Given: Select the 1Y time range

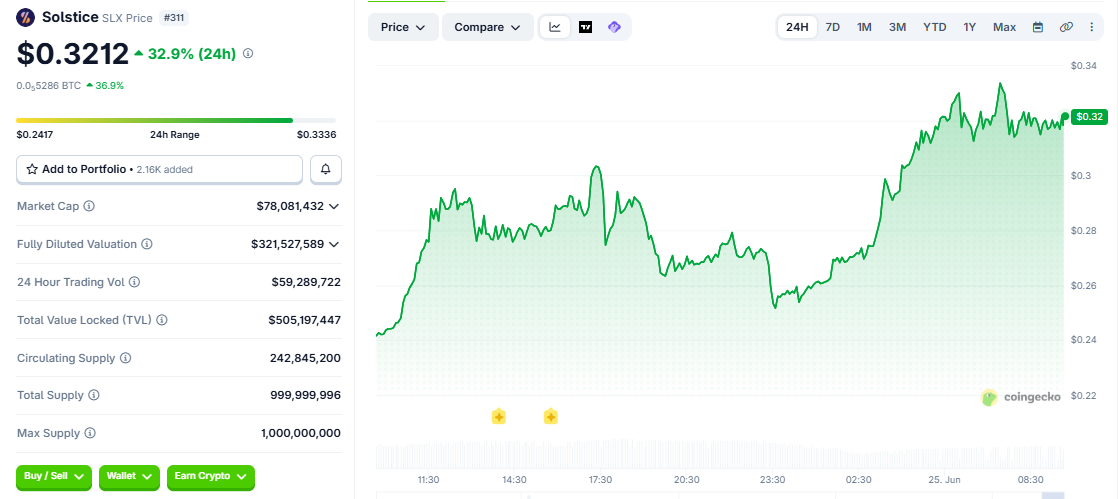Looking at the screenshot, I should pyautogui.click(x=970, y=27).
